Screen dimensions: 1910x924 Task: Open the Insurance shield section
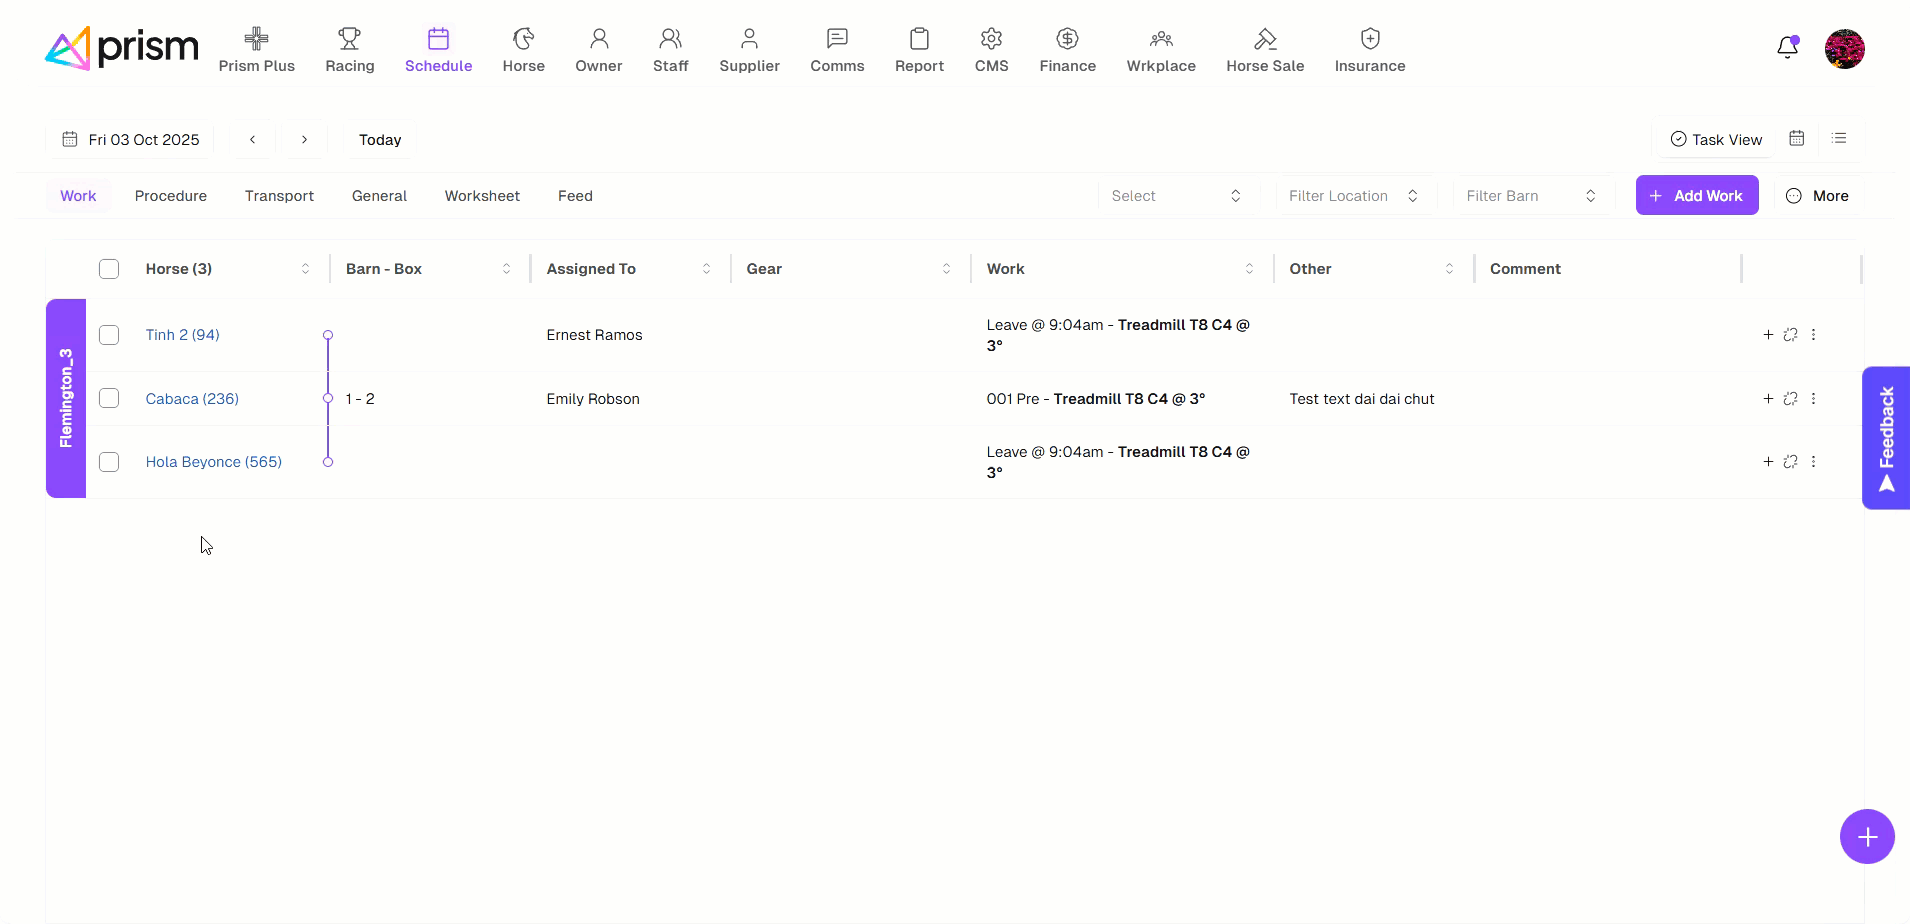tap(1369, 50)
